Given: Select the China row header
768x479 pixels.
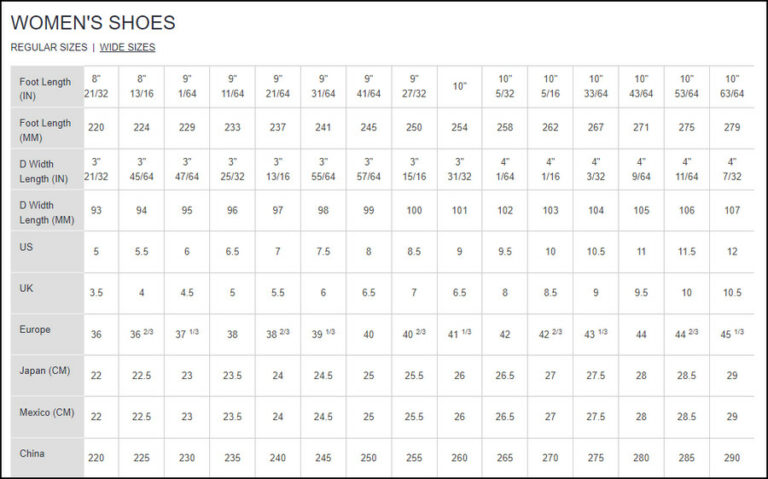Looking at the screenshot, I should click(x=45, y=453).
